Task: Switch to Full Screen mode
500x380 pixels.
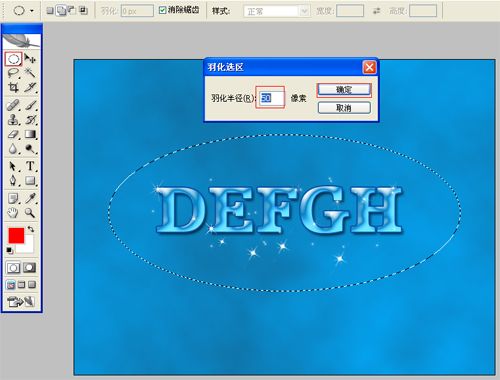Action: [32, 285]
